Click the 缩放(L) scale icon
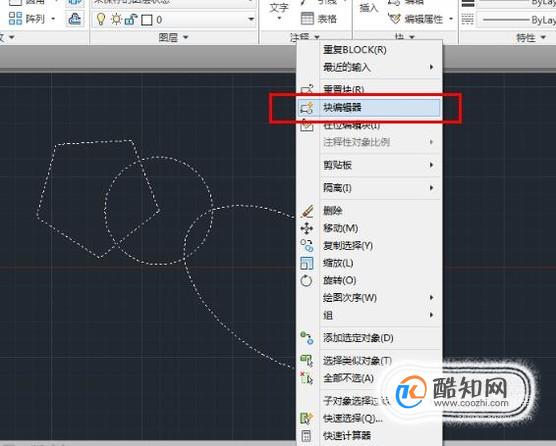Screen dimensions: 556x446 (x=307, y=263)
